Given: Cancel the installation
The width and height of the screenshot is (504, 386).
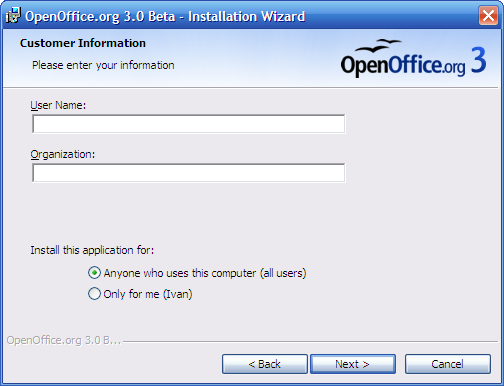Looking at the screenshot, I should 448,364.
